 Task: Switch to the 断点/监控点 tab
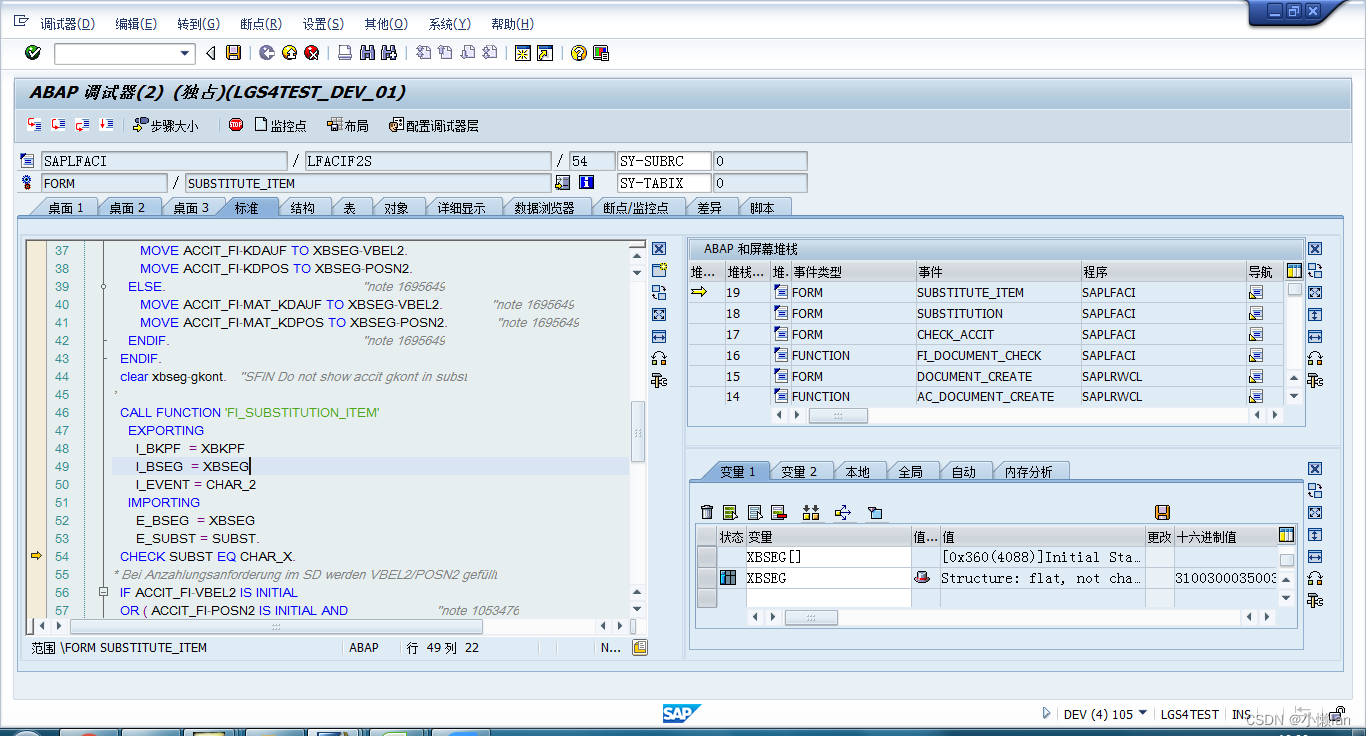[636, 208]
